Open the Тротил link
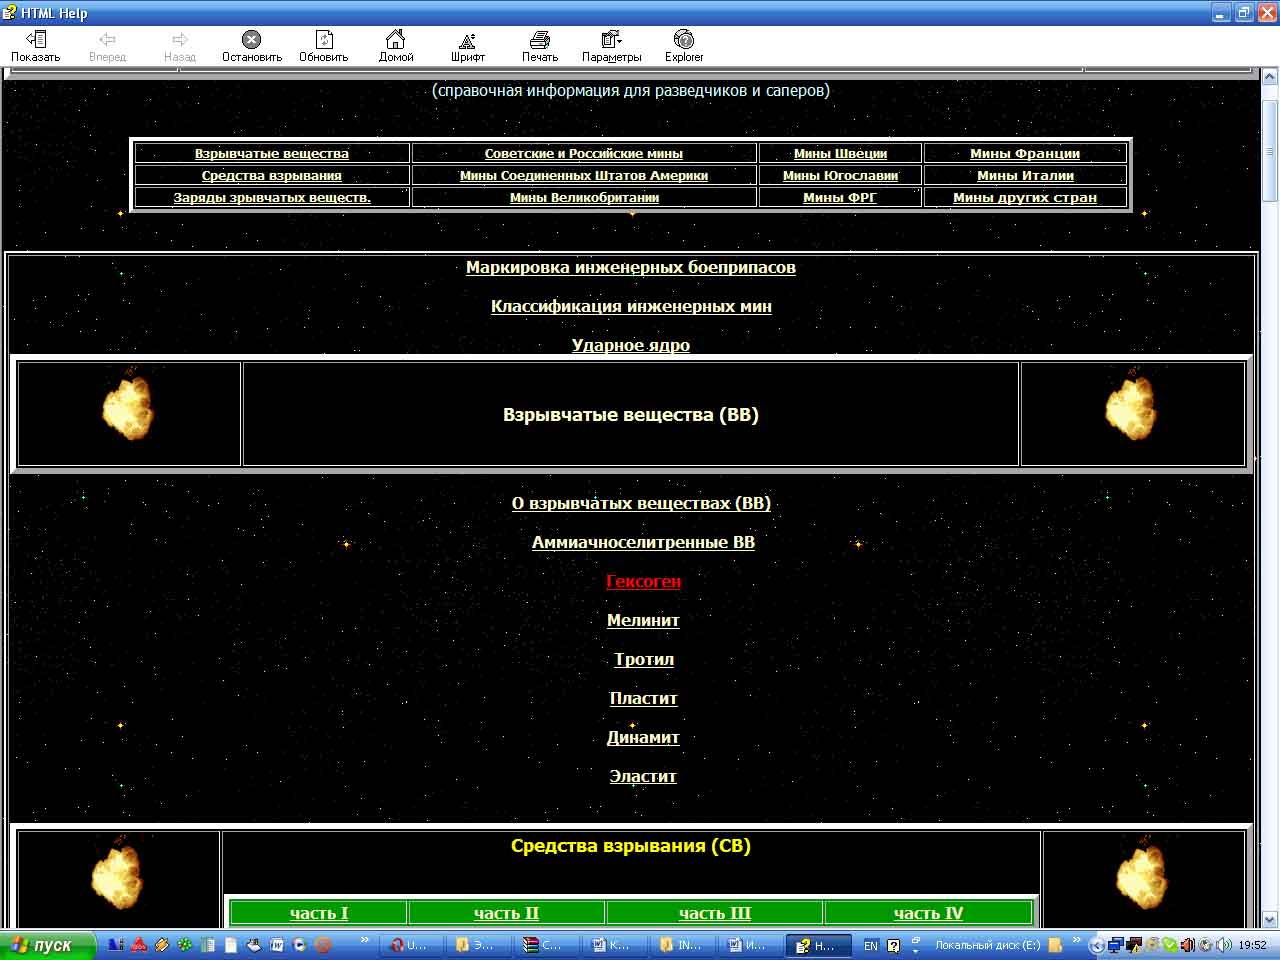The width and height of the screenshot is (1280, 960). (643, 659)
